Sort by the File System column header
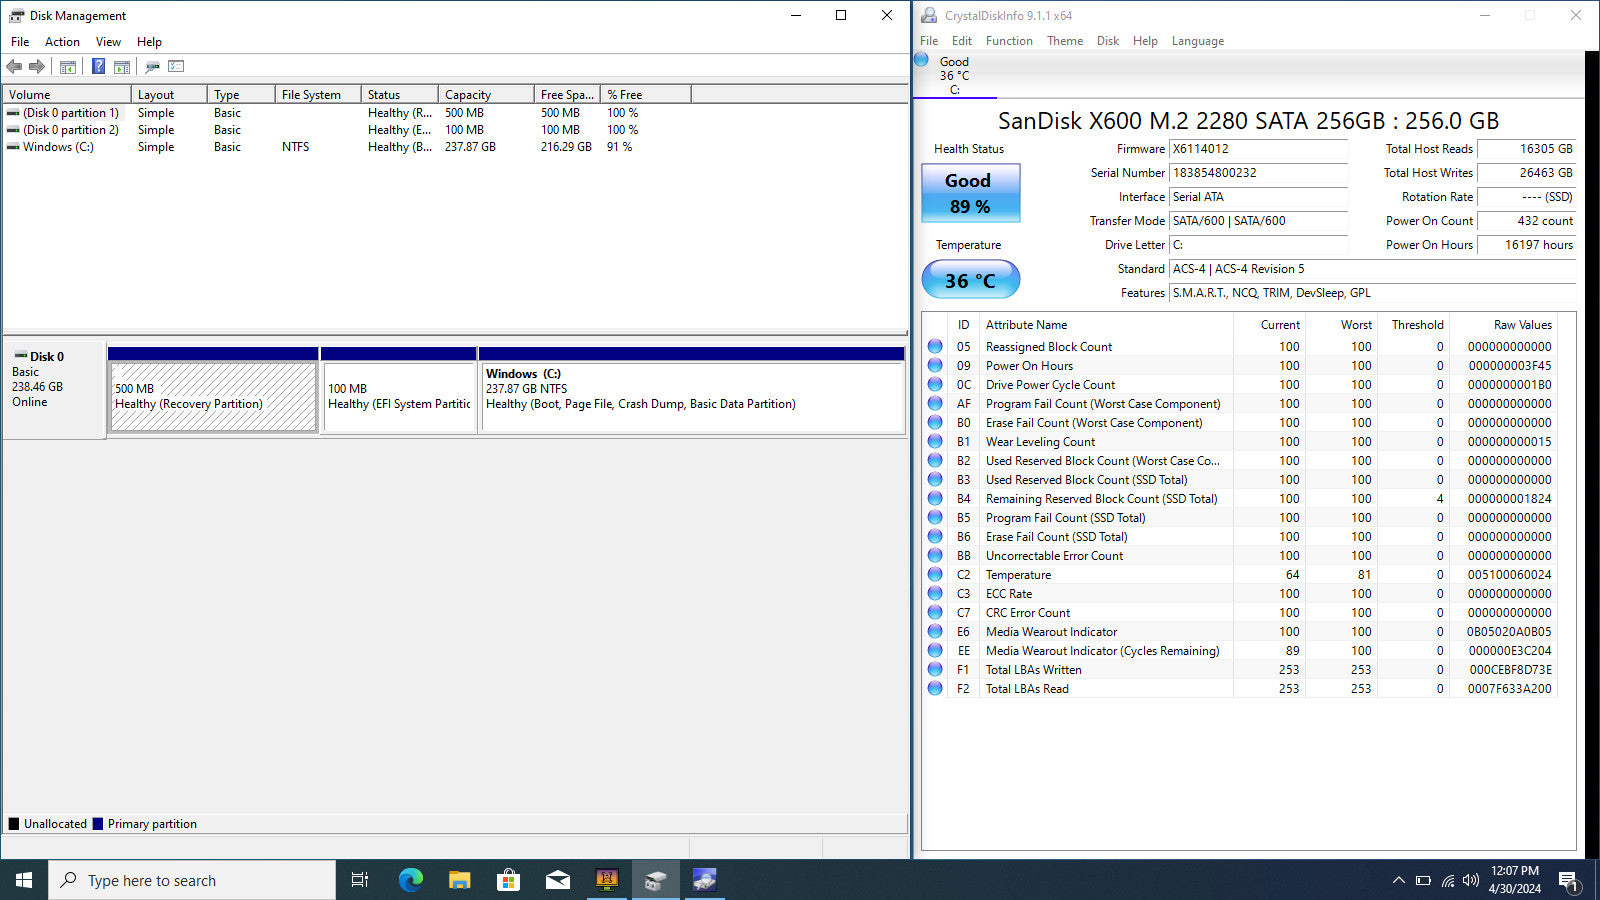1600x900 pixels. 318,95
